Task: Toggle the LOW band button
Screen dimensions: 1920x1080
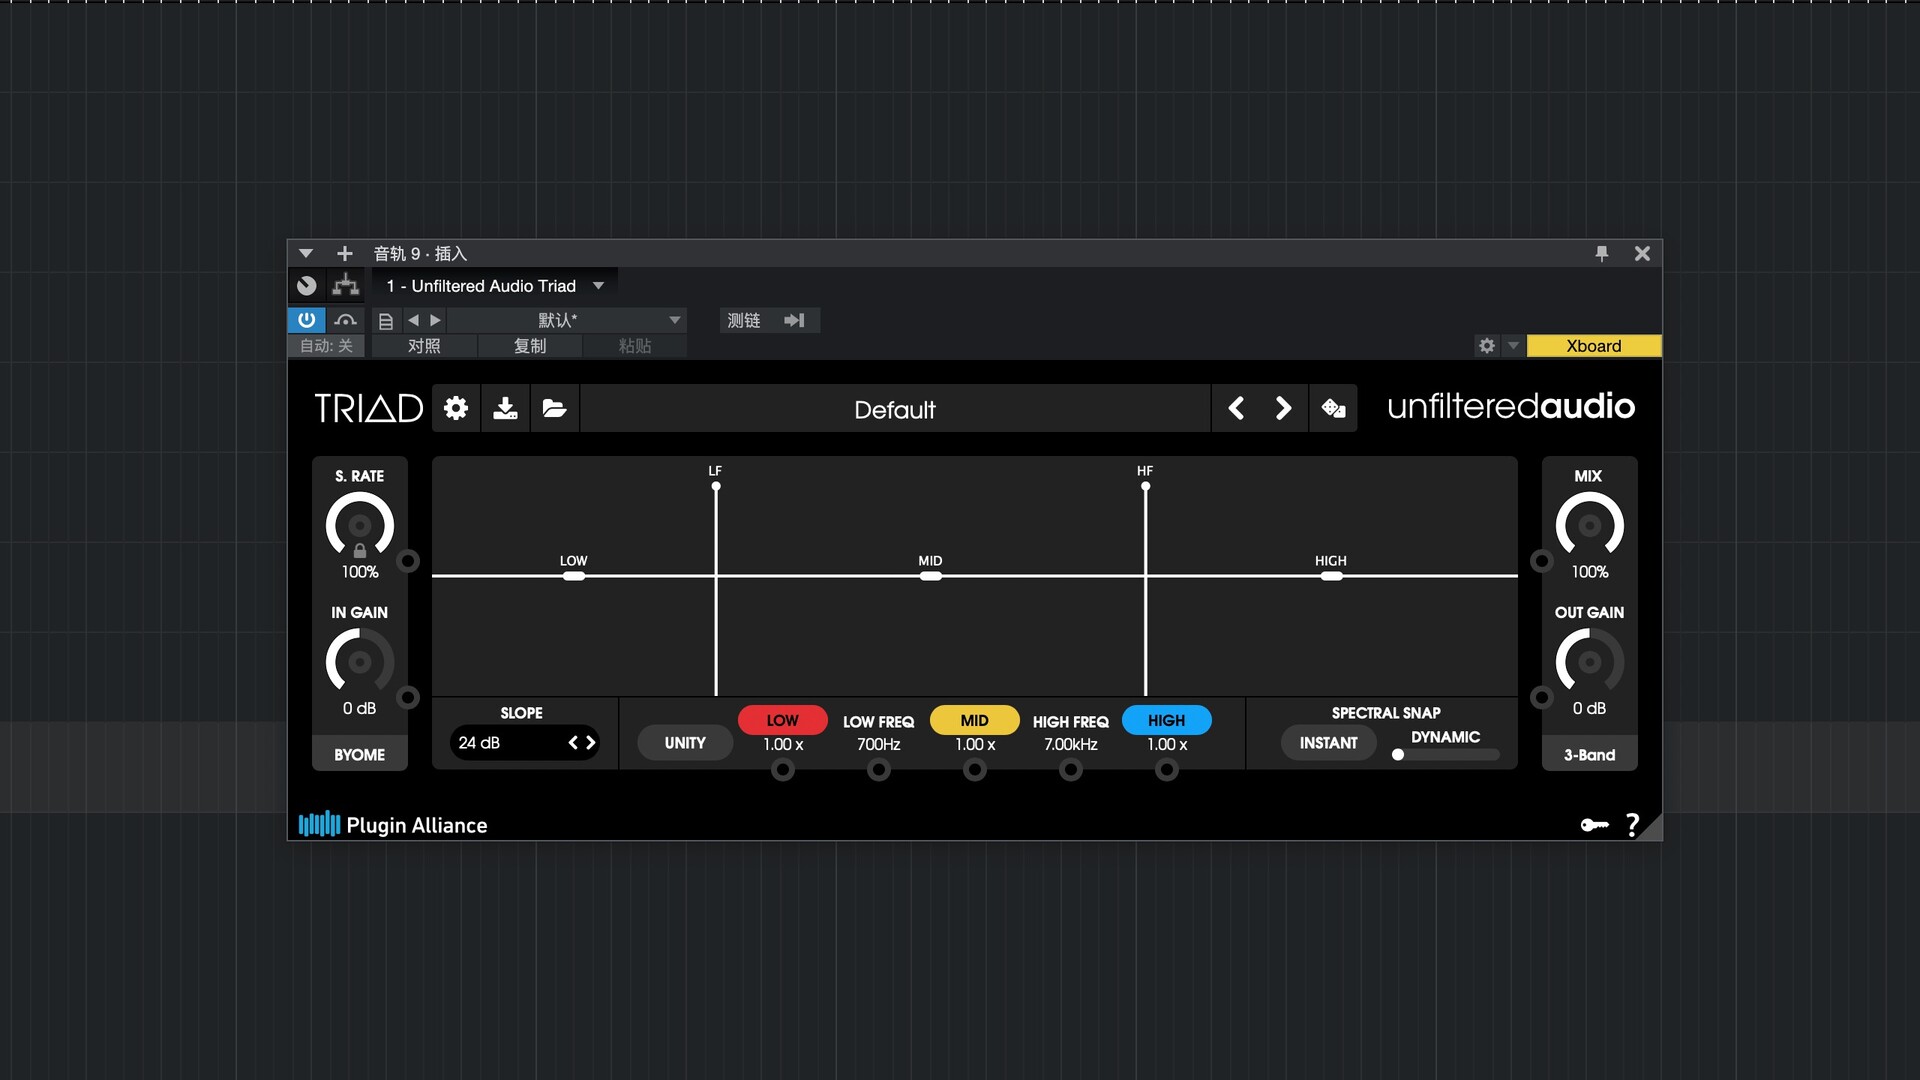Action: pos(783,720)
